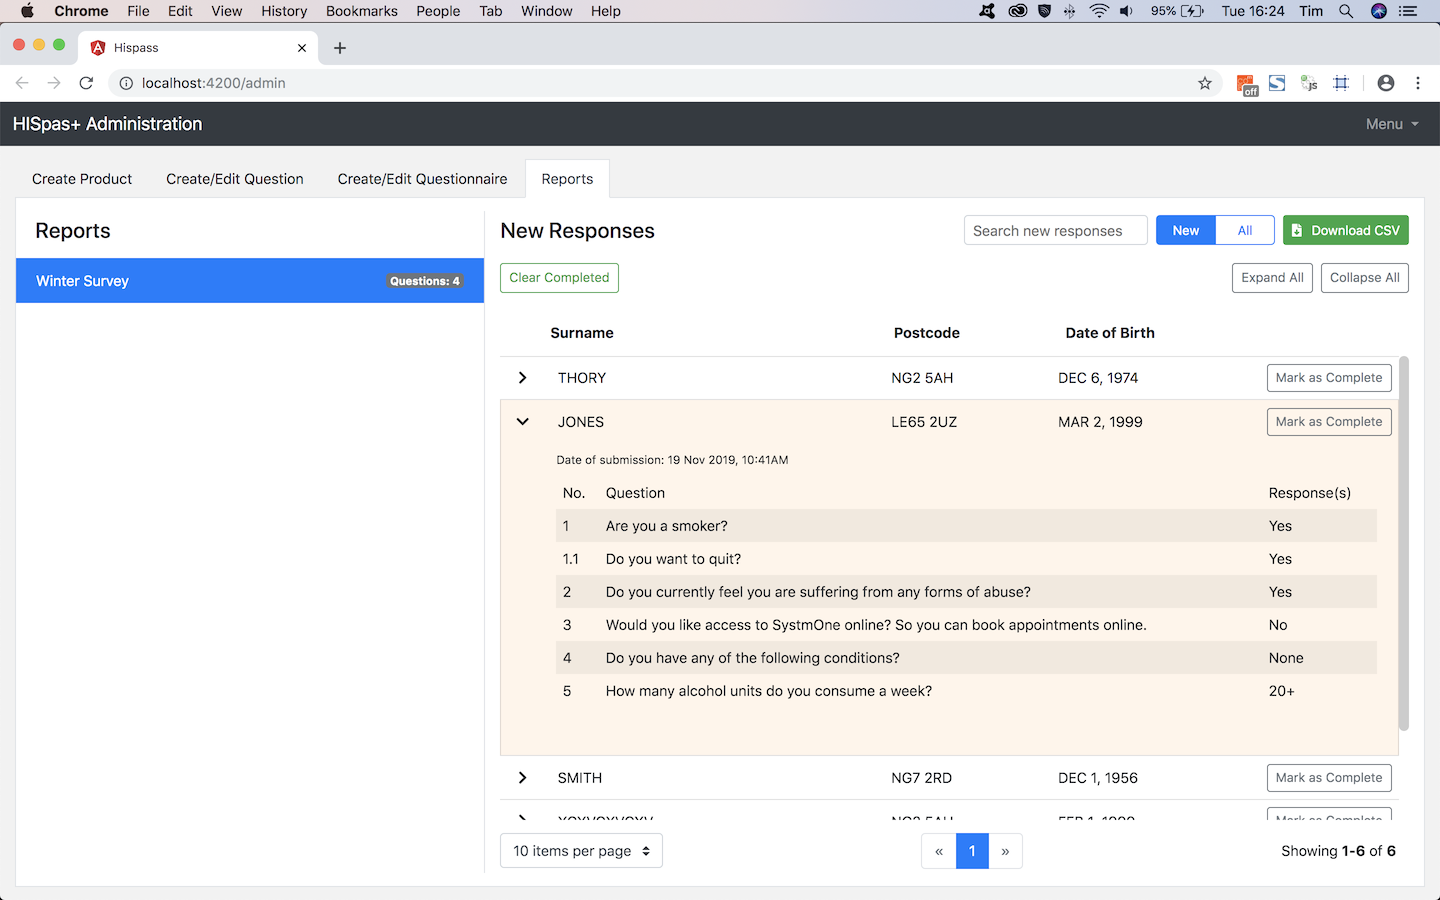1440x900 pixels.
Task: Download responses as CSV
Action: 1345,230
